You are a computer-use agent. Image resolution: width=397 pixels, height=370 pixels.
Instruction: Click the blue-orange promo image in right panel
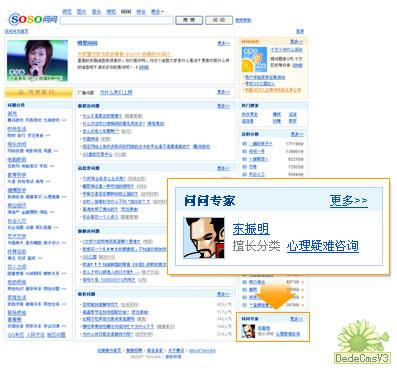[x=254, y=59]
